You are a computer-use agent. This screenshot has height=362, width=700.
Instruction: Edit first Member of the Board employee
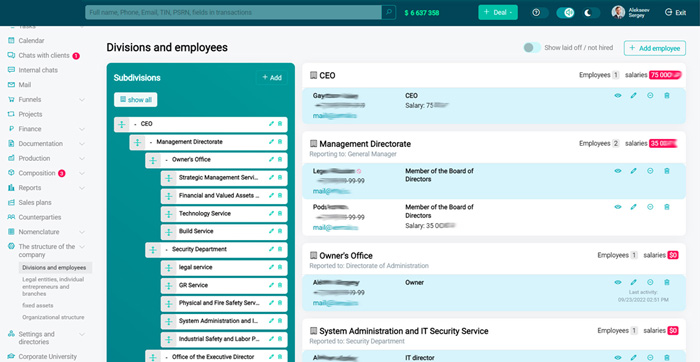tap(633, 171)
